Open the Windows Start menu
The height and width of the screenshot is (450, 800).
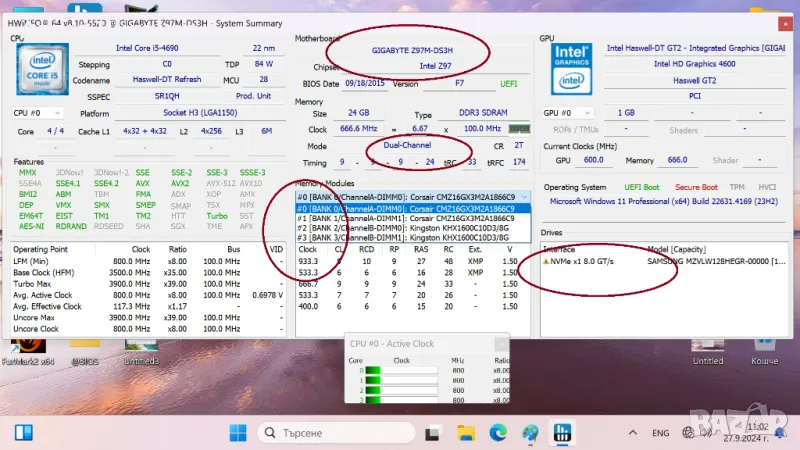(x=238, y=432)
